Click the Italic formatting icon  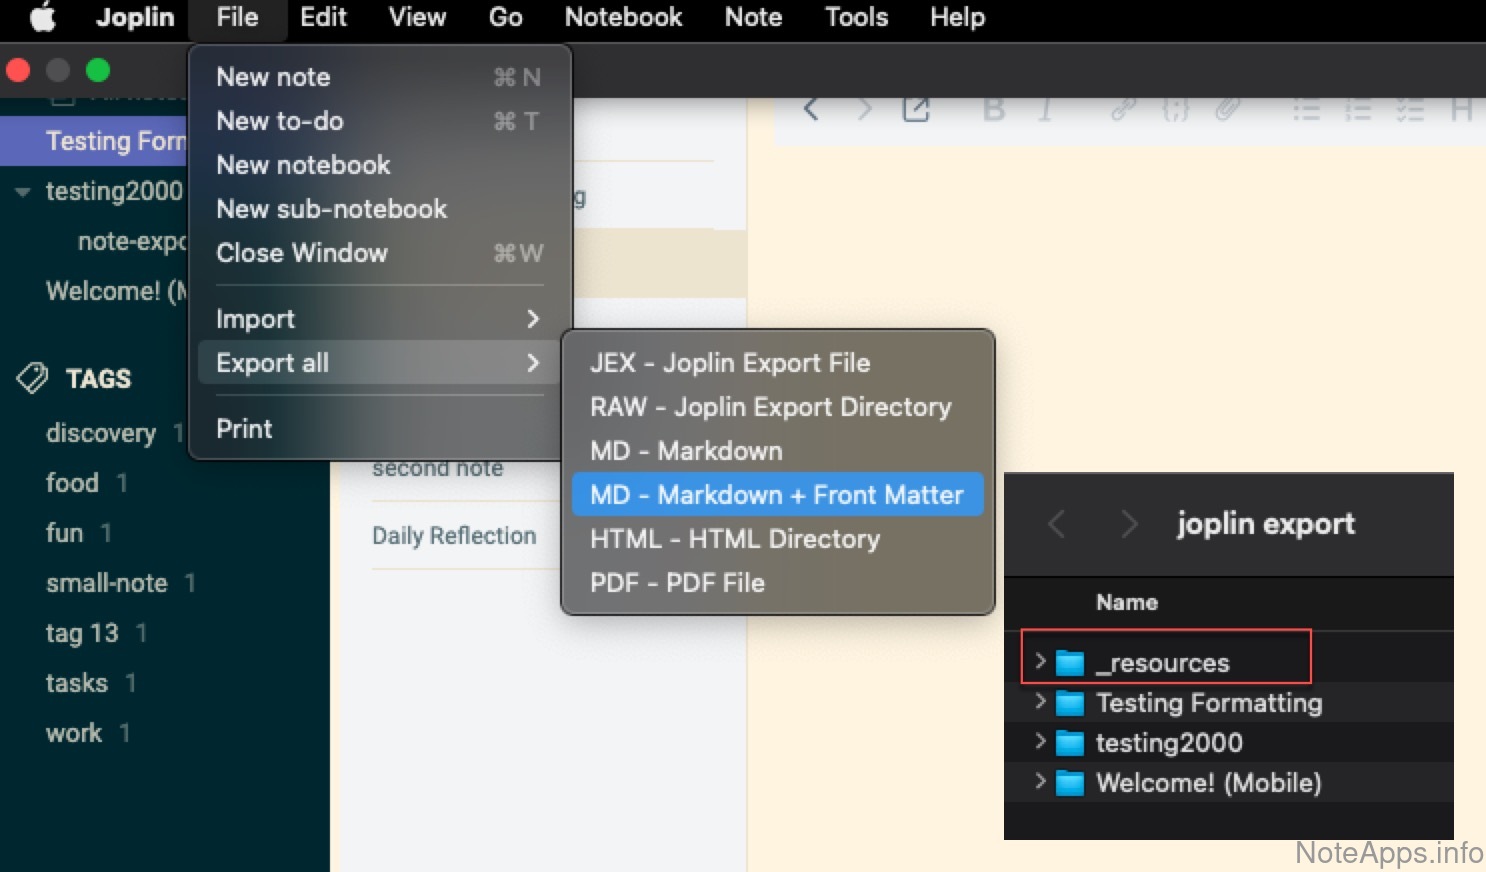point(1045,109)
